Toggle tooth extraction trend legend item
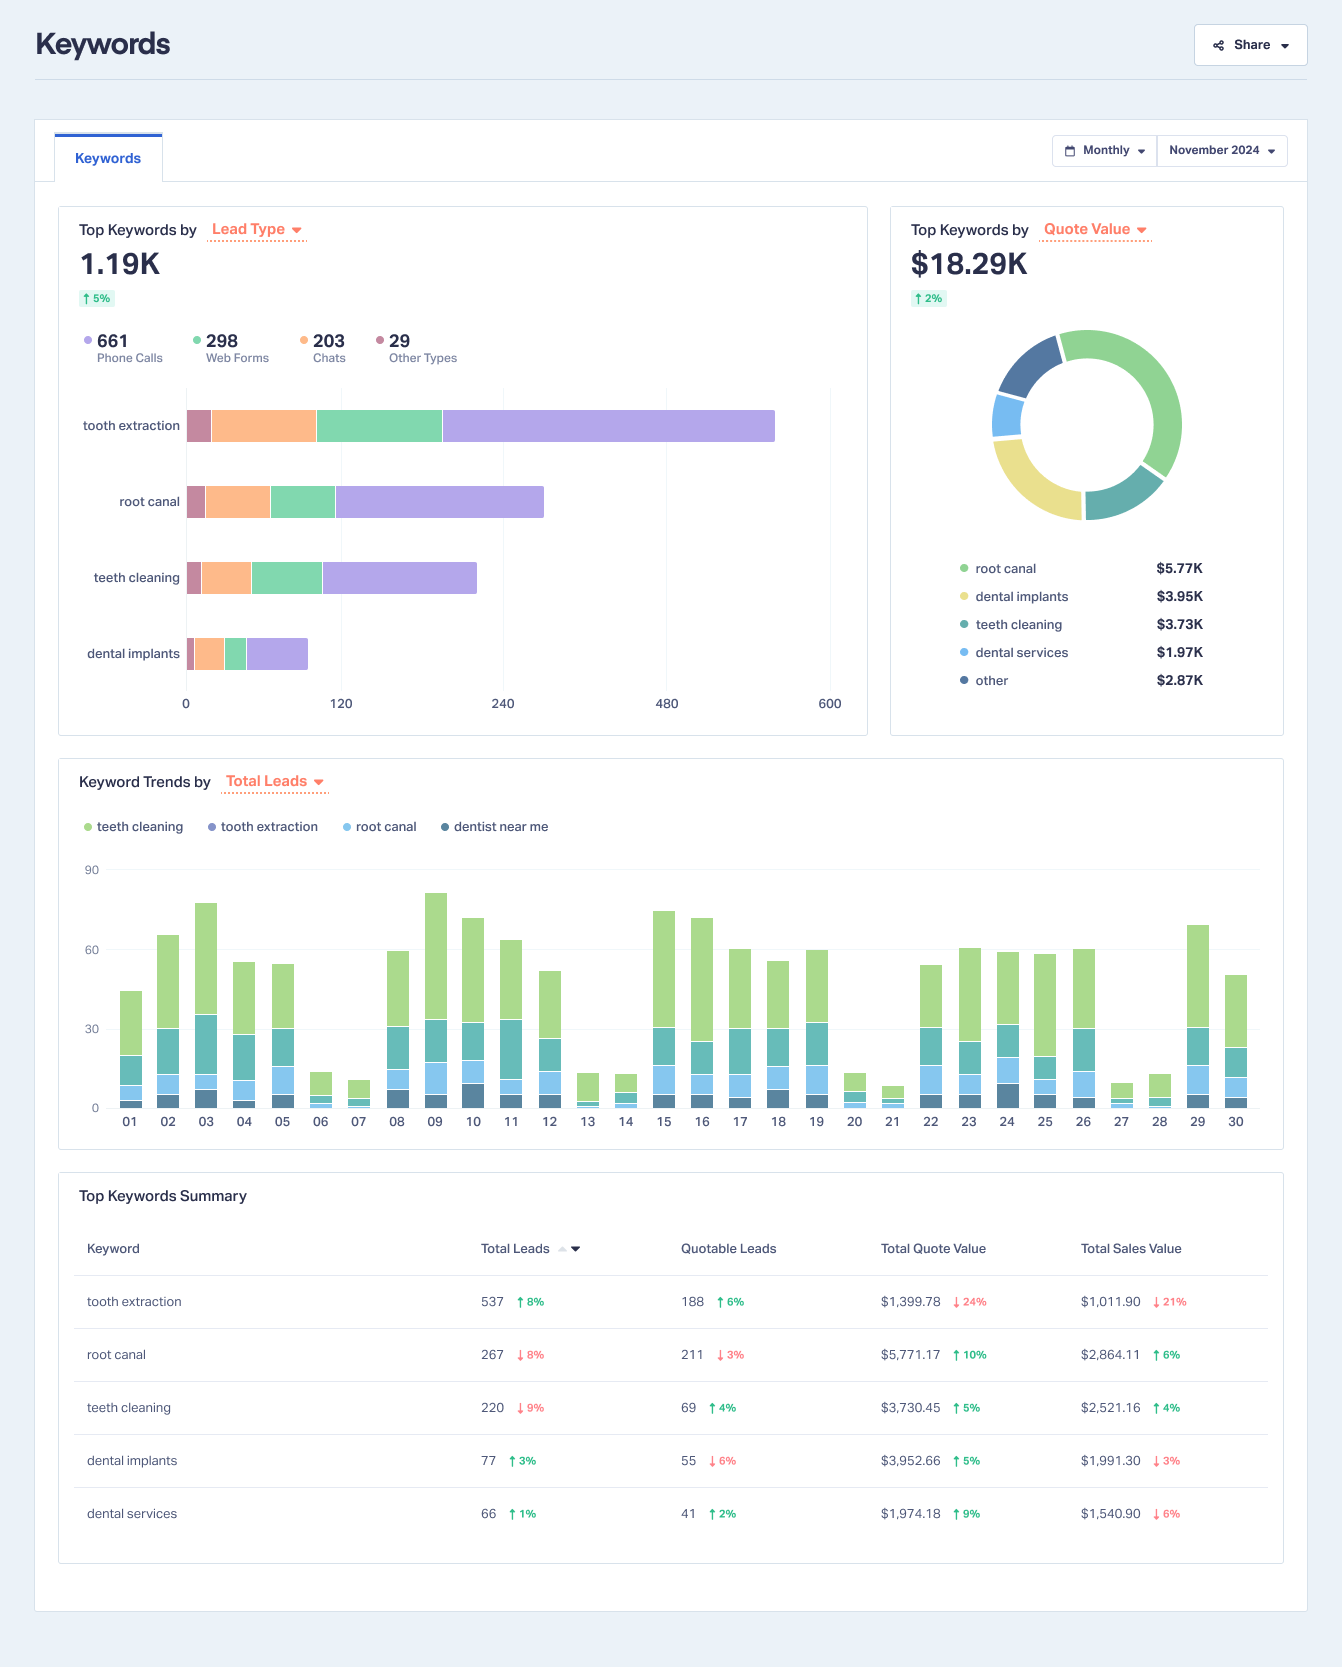The width and height of the screenshot is (1342, 1667). [262, 827]
